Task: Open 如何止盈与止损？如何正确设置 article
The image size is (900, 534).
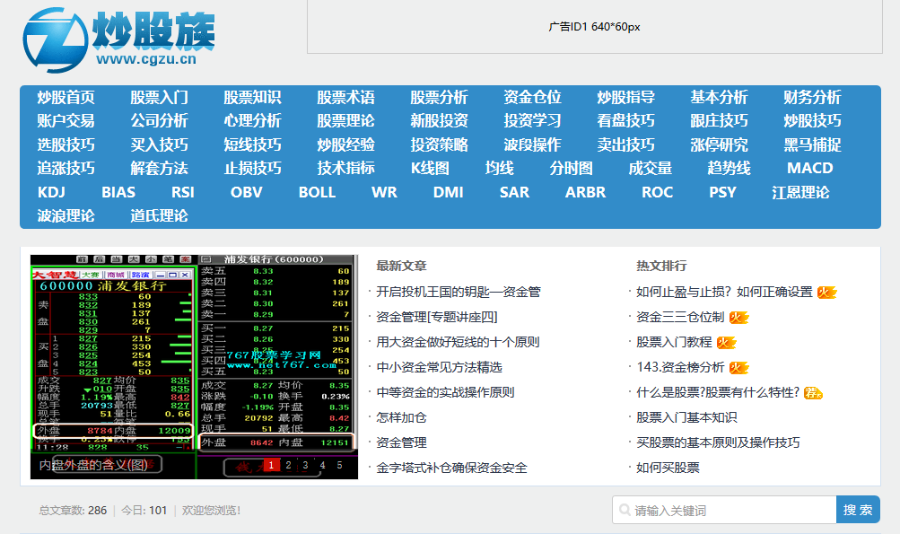Action: (724, 292)
